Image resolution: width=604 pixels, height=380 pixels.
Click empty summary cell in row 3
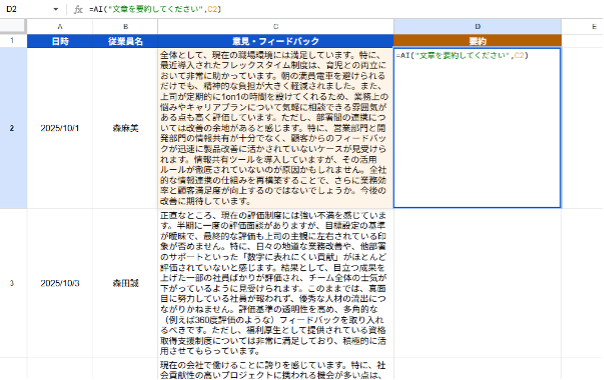coord(477,283)
